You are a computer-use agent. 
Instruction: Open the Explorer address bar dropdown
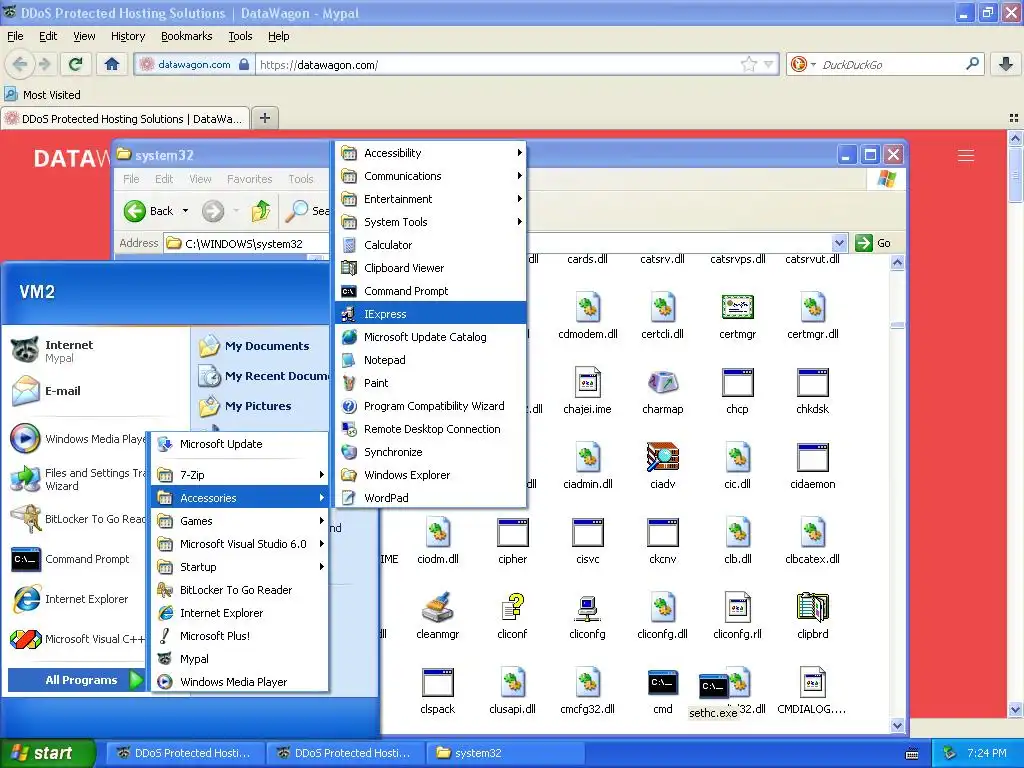pos(840,244)
